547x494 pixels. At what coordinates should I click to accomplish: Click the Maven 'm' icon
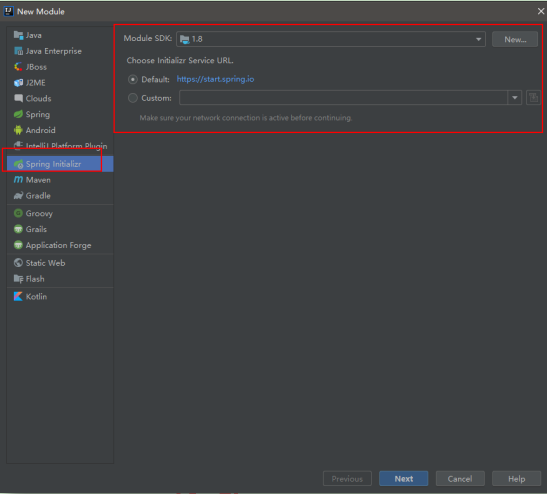click(x=18, y=180)
